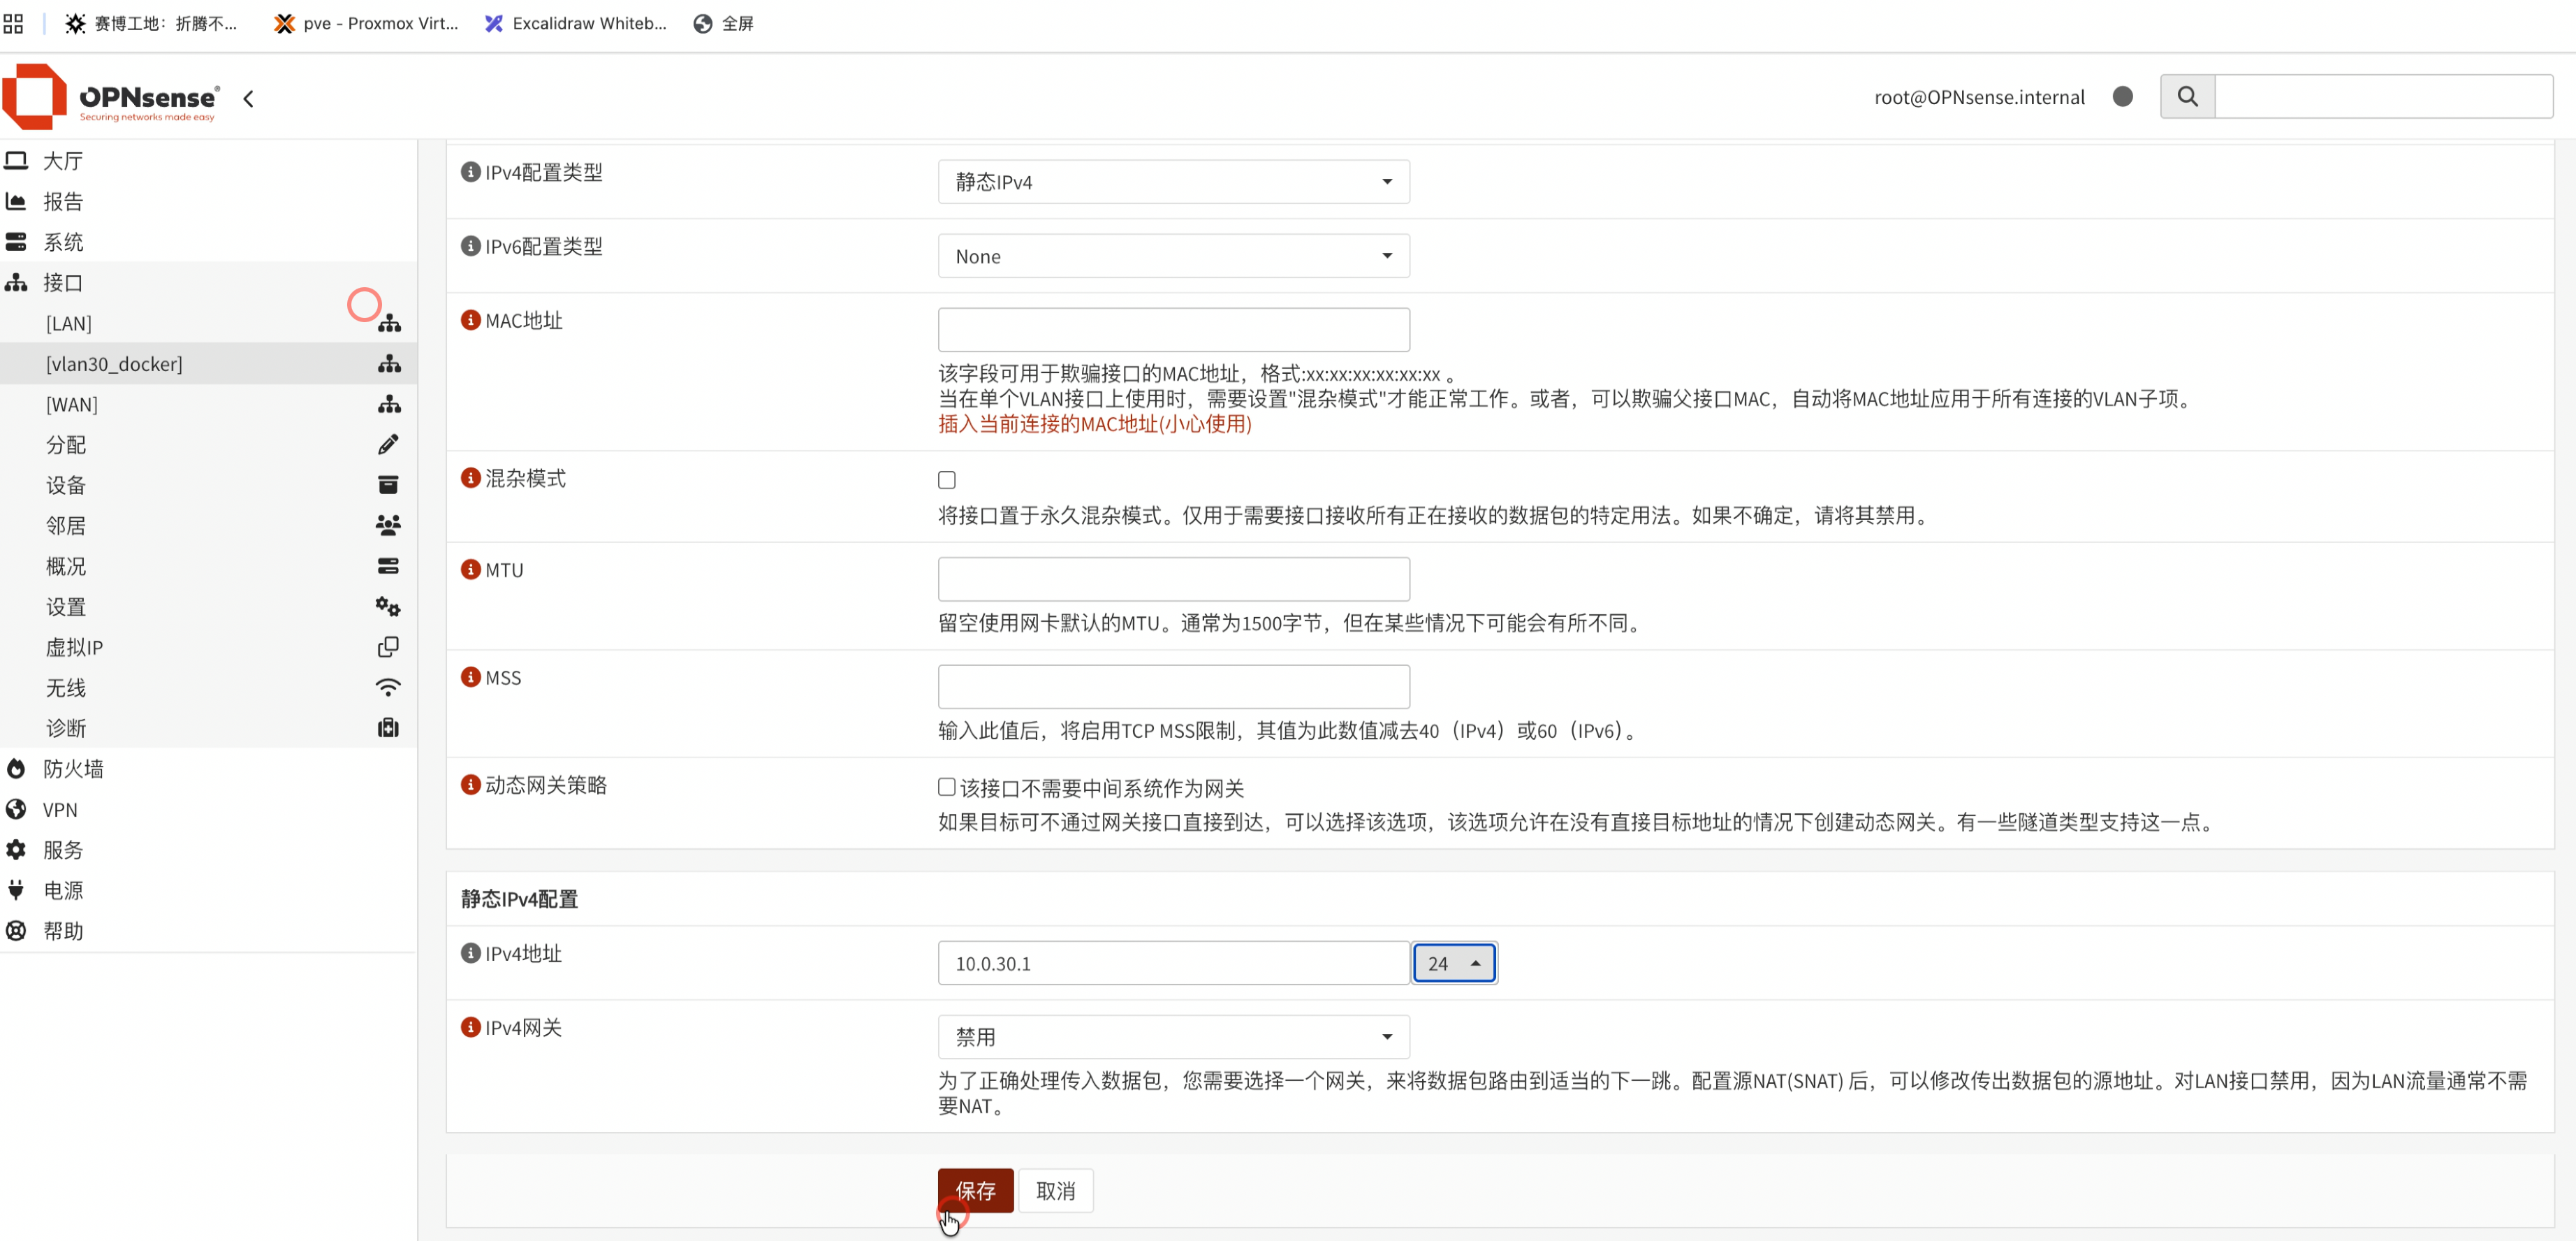Click root@OPNsense.internal user text
2576x1241 pixels.
point(1979,97)
